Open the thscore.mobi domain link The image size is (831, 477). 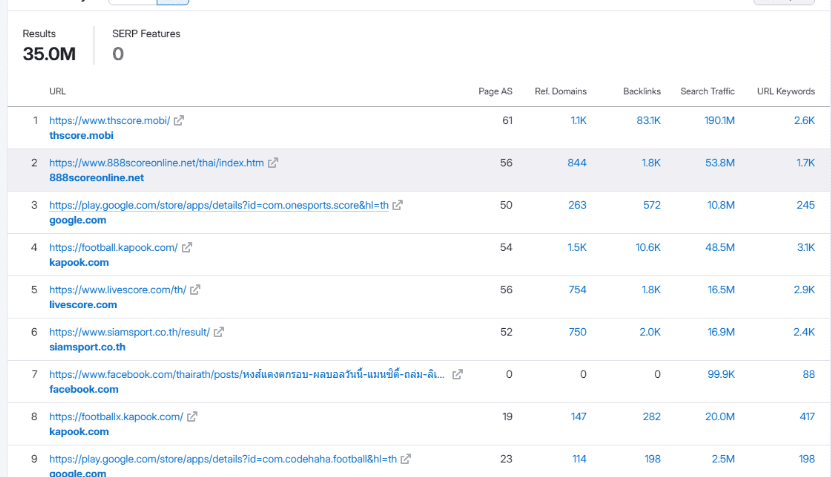pos(81,135)
